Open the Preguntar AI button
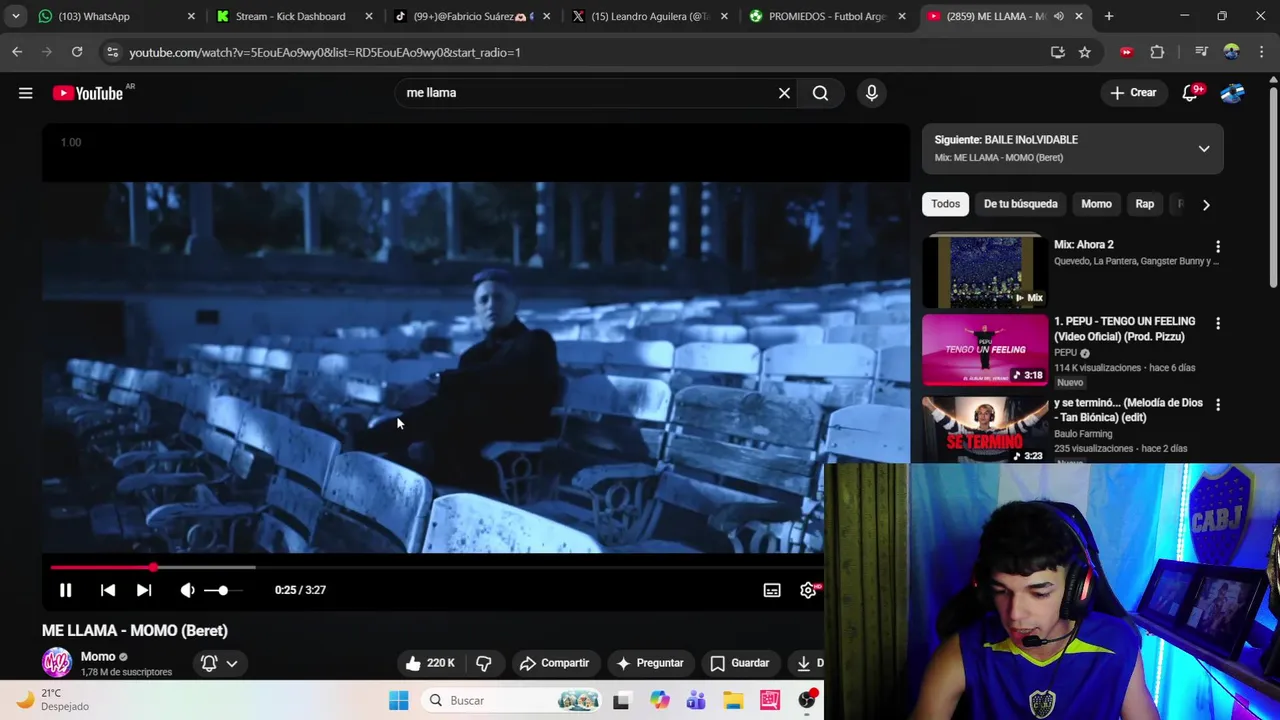The width and height of the screenshot is (1280, 720). pos(650,663)
